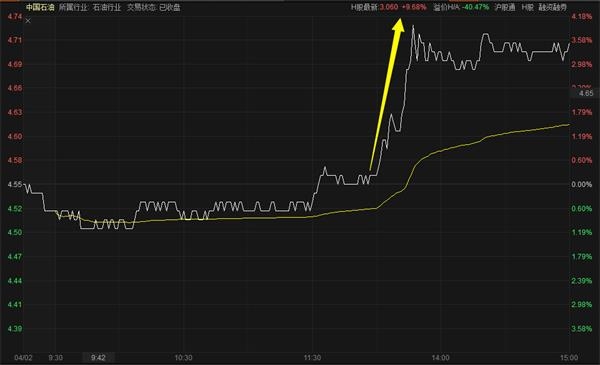Click the 交易状态 已收盘 status text
Image resolution: width=600 pixels, height=365 pixels.
153,7
